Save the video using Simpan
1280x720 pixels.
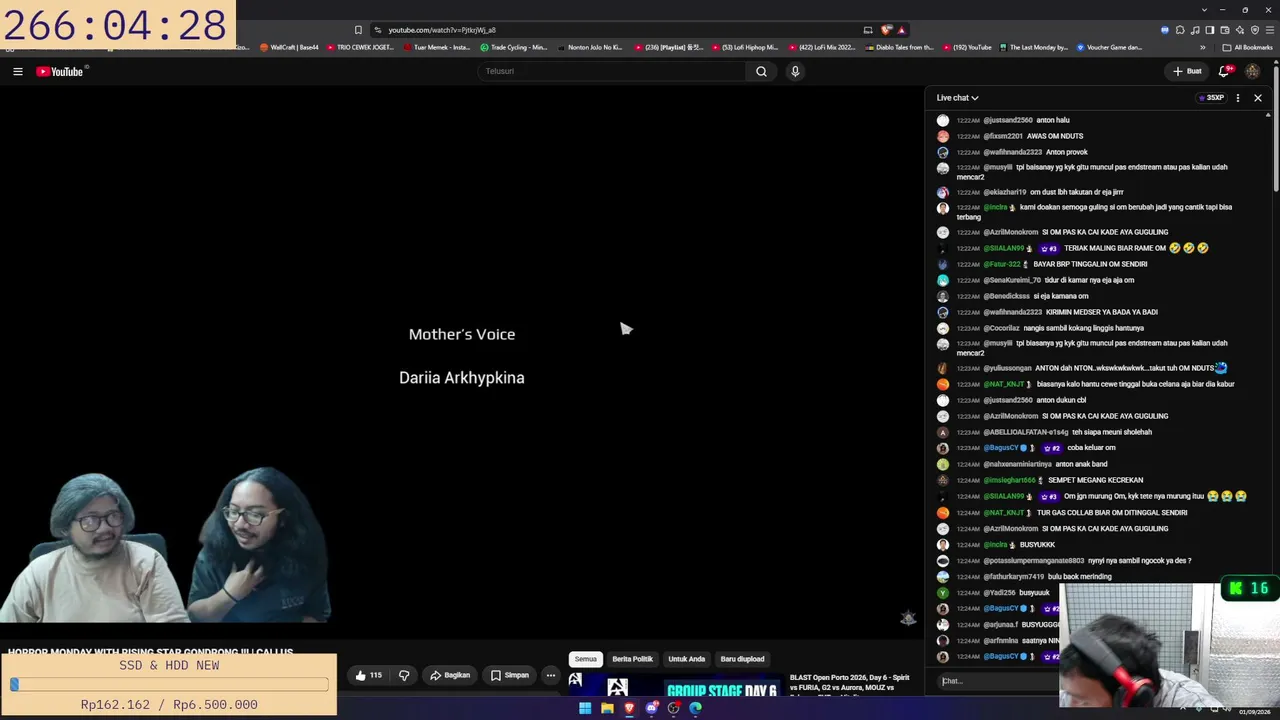tap(510, 675)
